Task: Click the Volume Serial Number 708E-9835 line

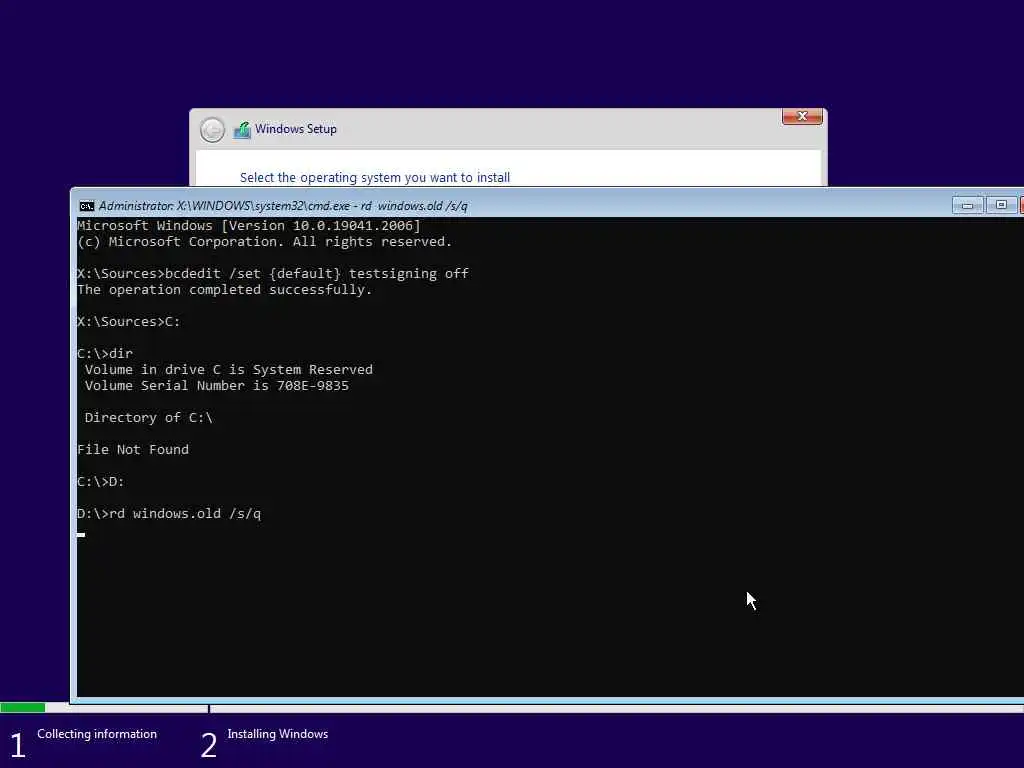Action: (217, 385)
